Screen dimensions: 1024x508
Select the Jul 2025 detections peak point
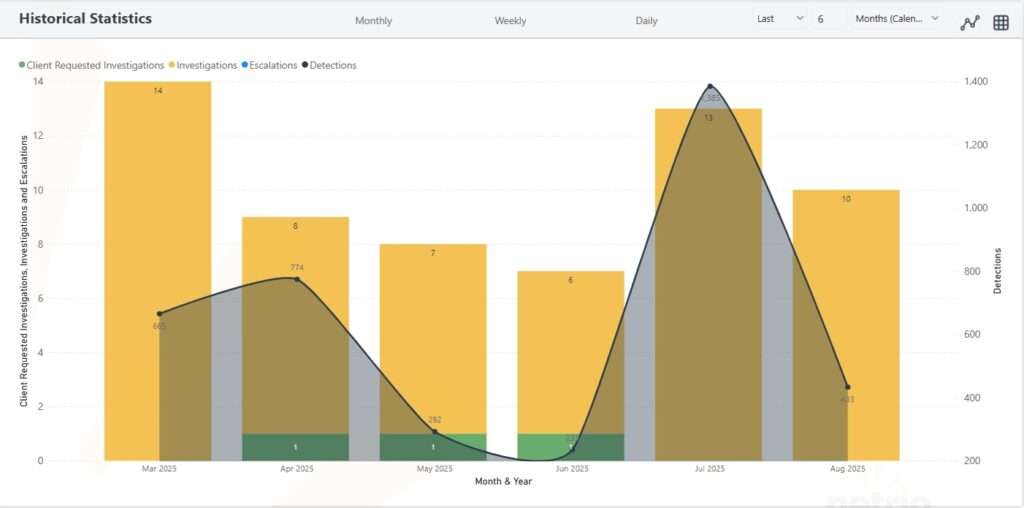pos(710,86)
